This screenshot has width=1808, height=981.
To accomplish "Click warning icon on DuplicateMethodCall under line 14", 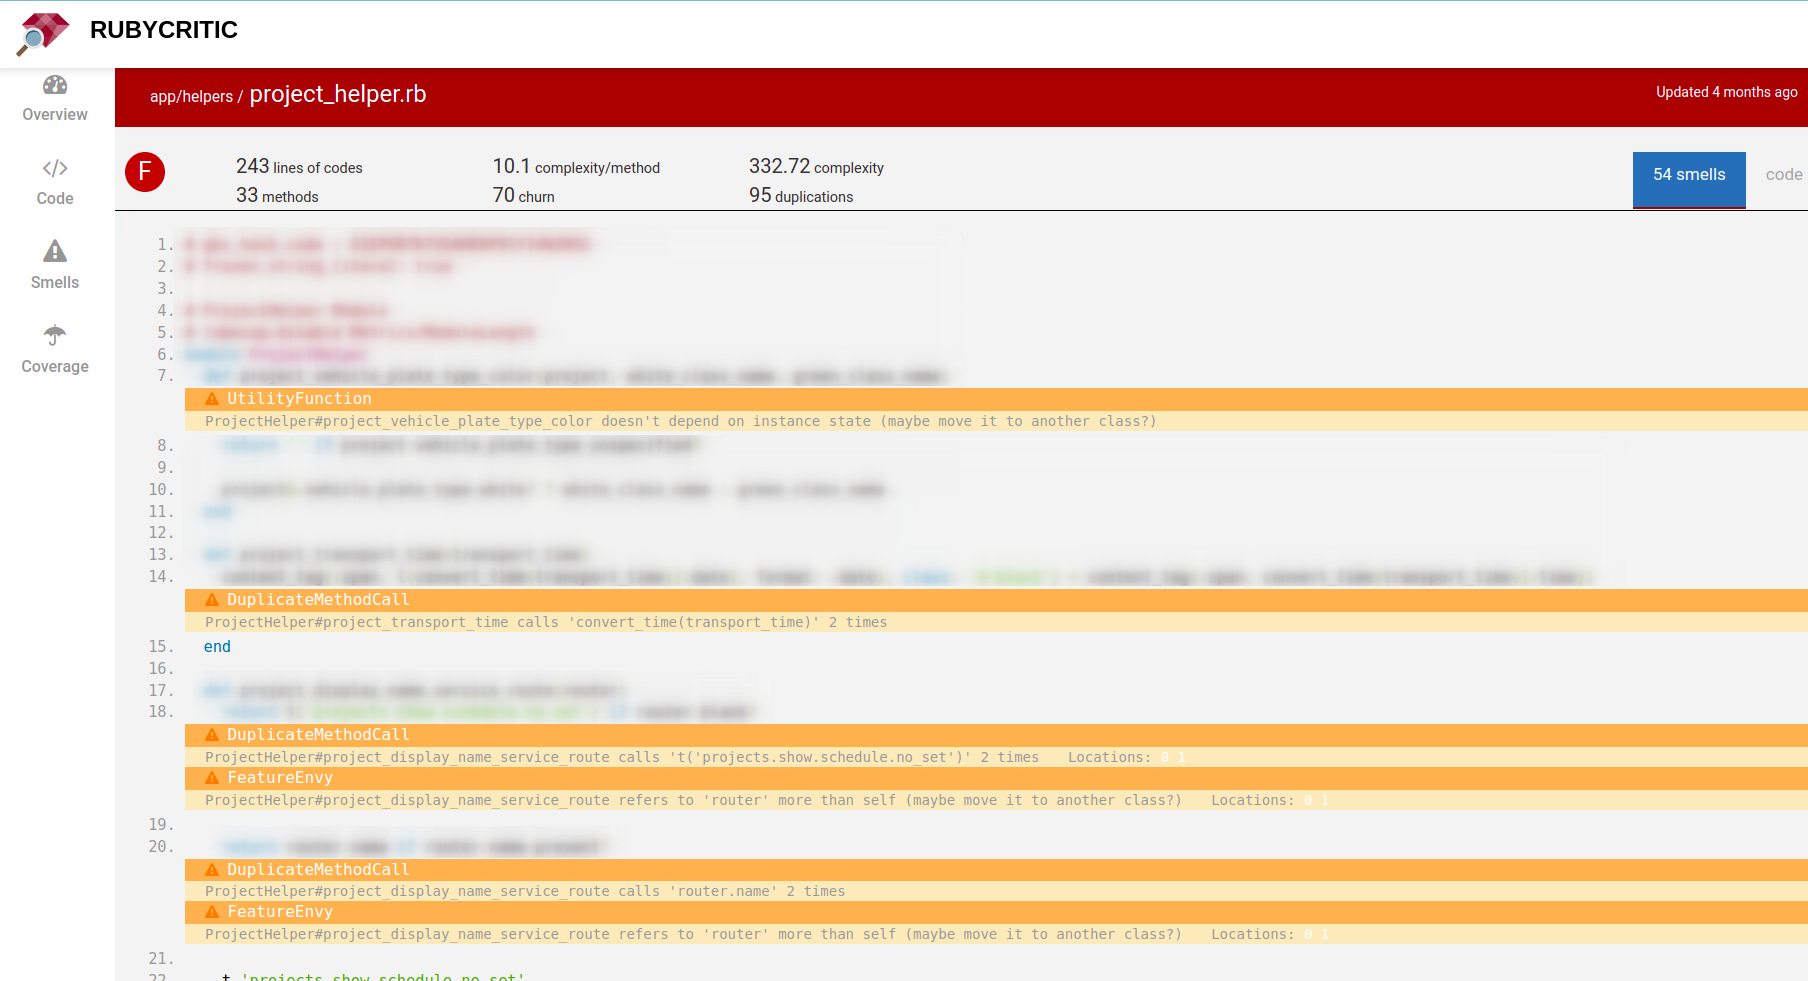I will coord(212,600).
